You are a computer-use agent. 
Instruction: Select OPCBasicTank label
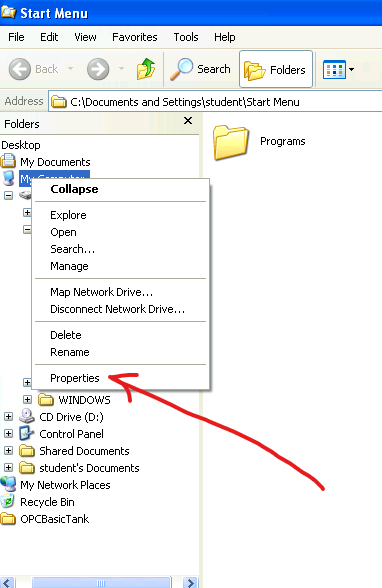(x=55, y=519)
